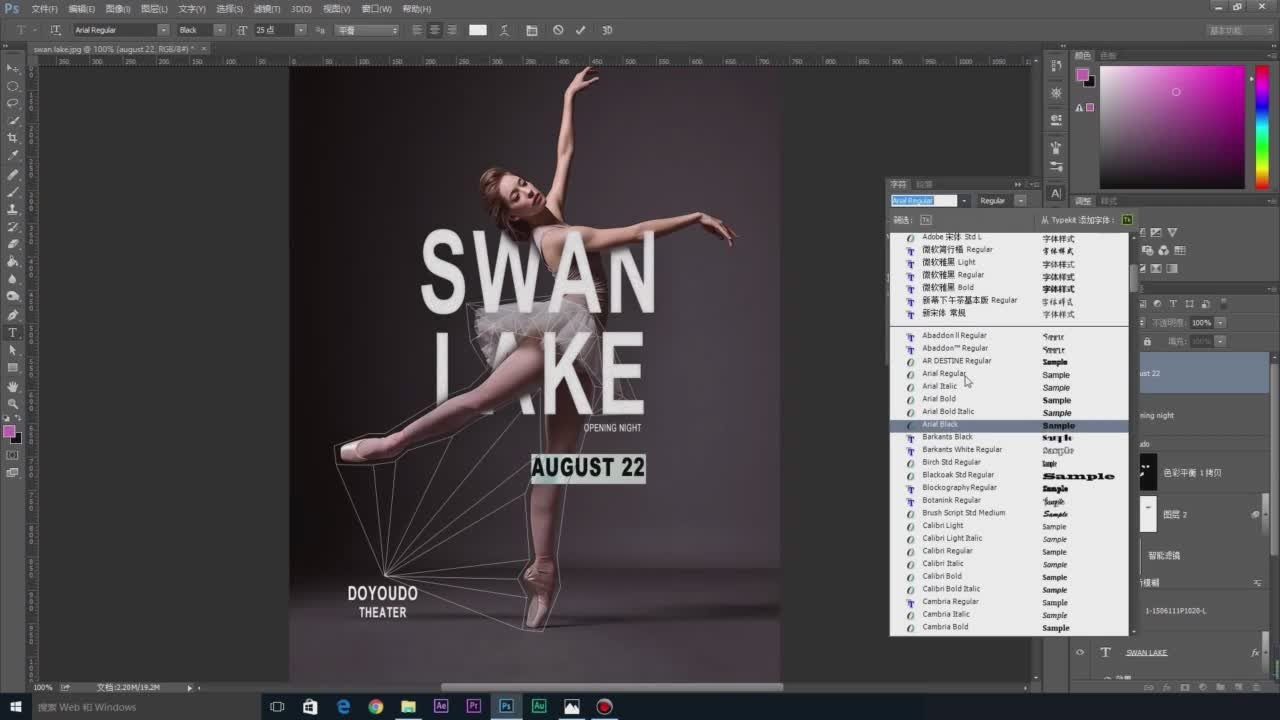Open the History panel dock icon
This screenshot has height=720, width=1280.
coord(1056,66)
